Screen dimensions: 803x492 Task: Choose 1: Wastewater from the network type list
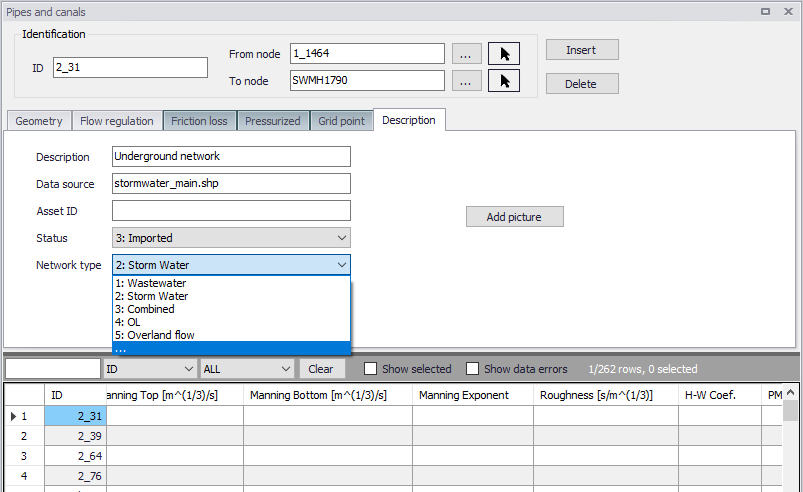[231, 283]
